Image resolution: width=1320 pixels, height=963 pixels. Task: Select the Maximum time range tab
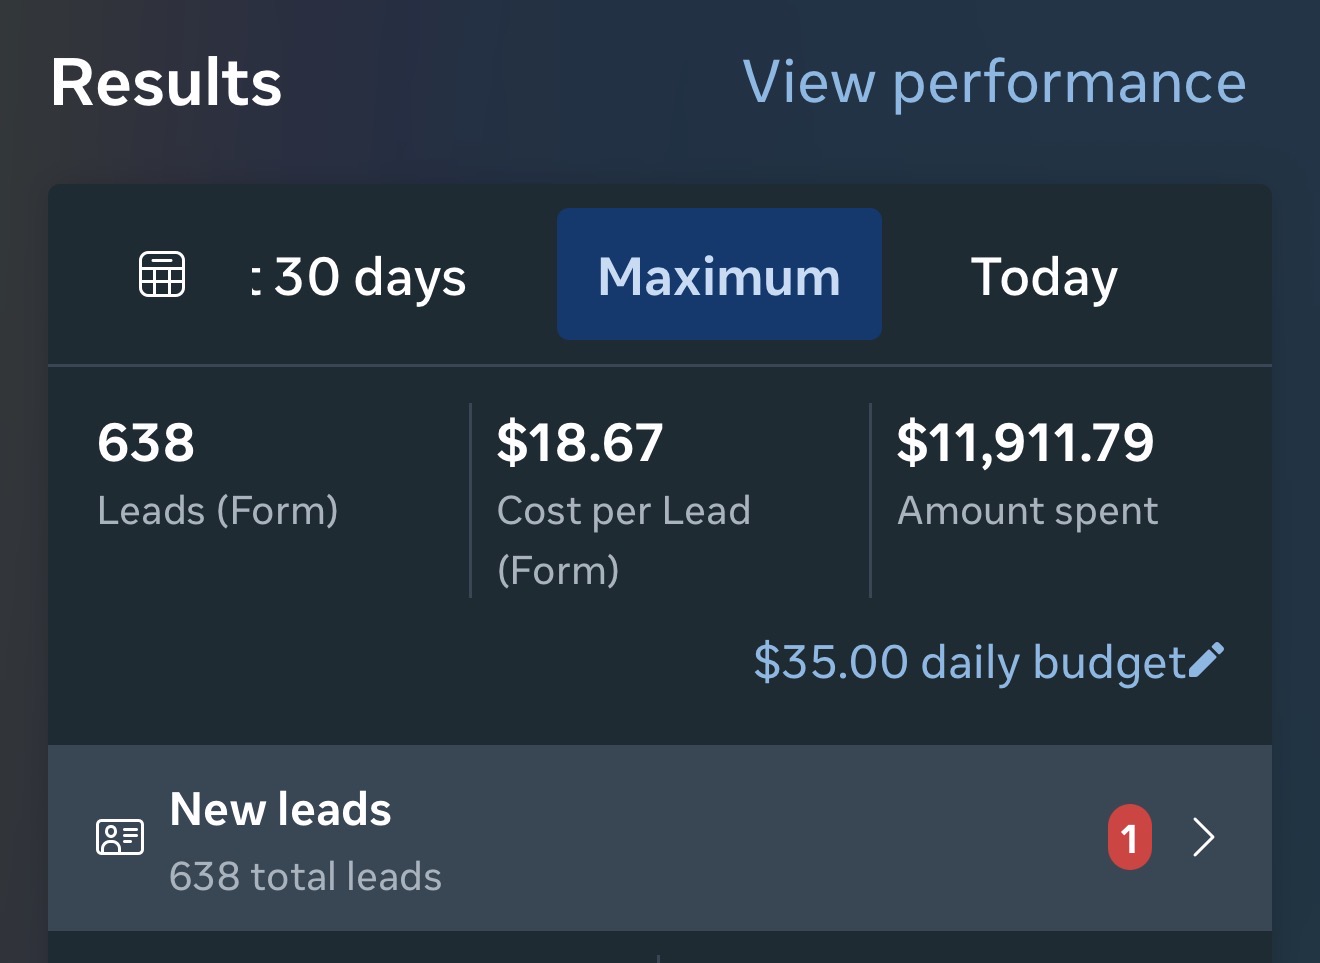719,274
